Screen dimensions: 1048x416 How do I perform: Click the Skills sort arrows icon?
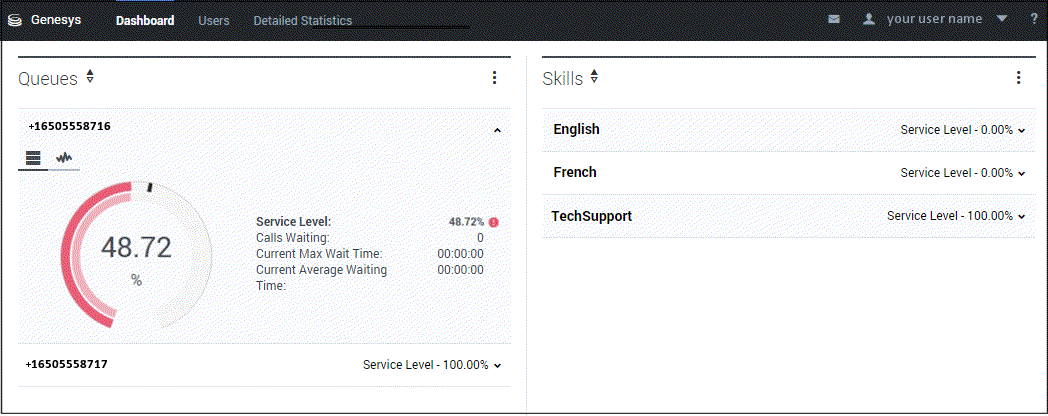[595, 77]
